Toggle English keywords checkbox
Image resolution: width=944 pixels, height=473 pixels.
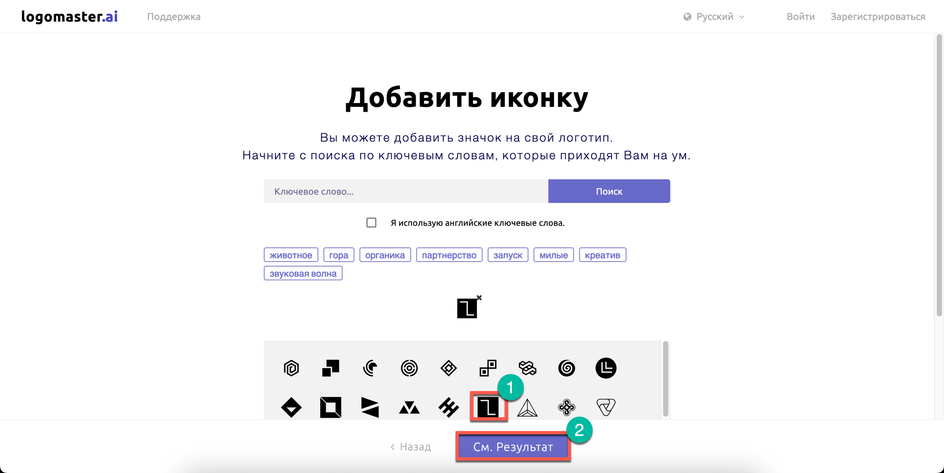click(x=371, y=223)
